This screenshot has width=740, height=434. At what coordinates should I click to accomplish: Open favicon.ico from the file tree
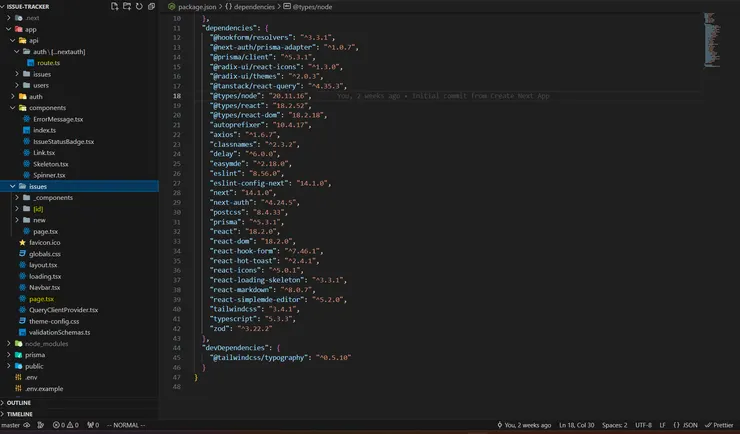coord(46,243)
